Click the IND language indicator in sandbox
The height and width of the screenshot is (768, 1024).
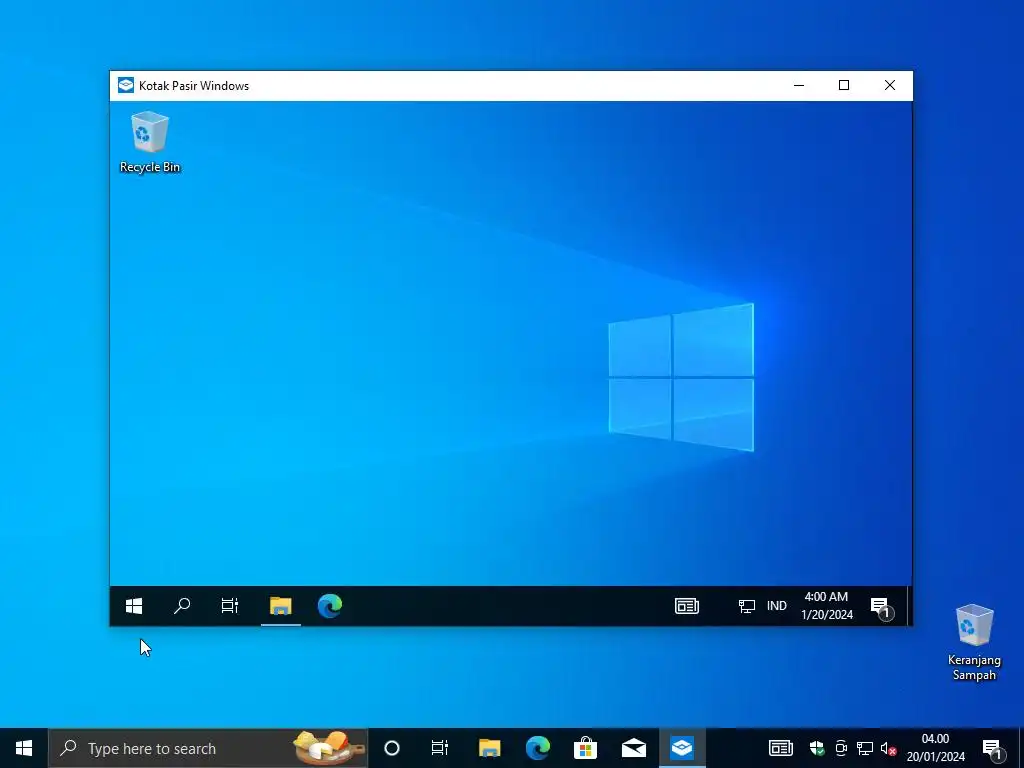pyautogui.click(x=776, y=606)
